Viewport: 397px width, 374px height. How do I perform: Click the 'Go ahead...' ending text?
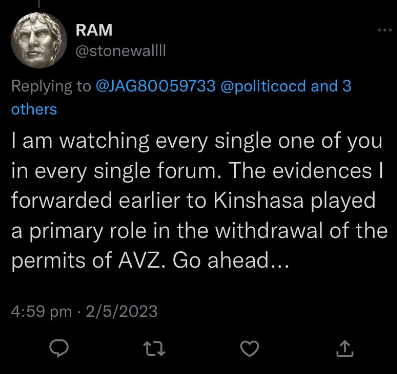point(230,261)
